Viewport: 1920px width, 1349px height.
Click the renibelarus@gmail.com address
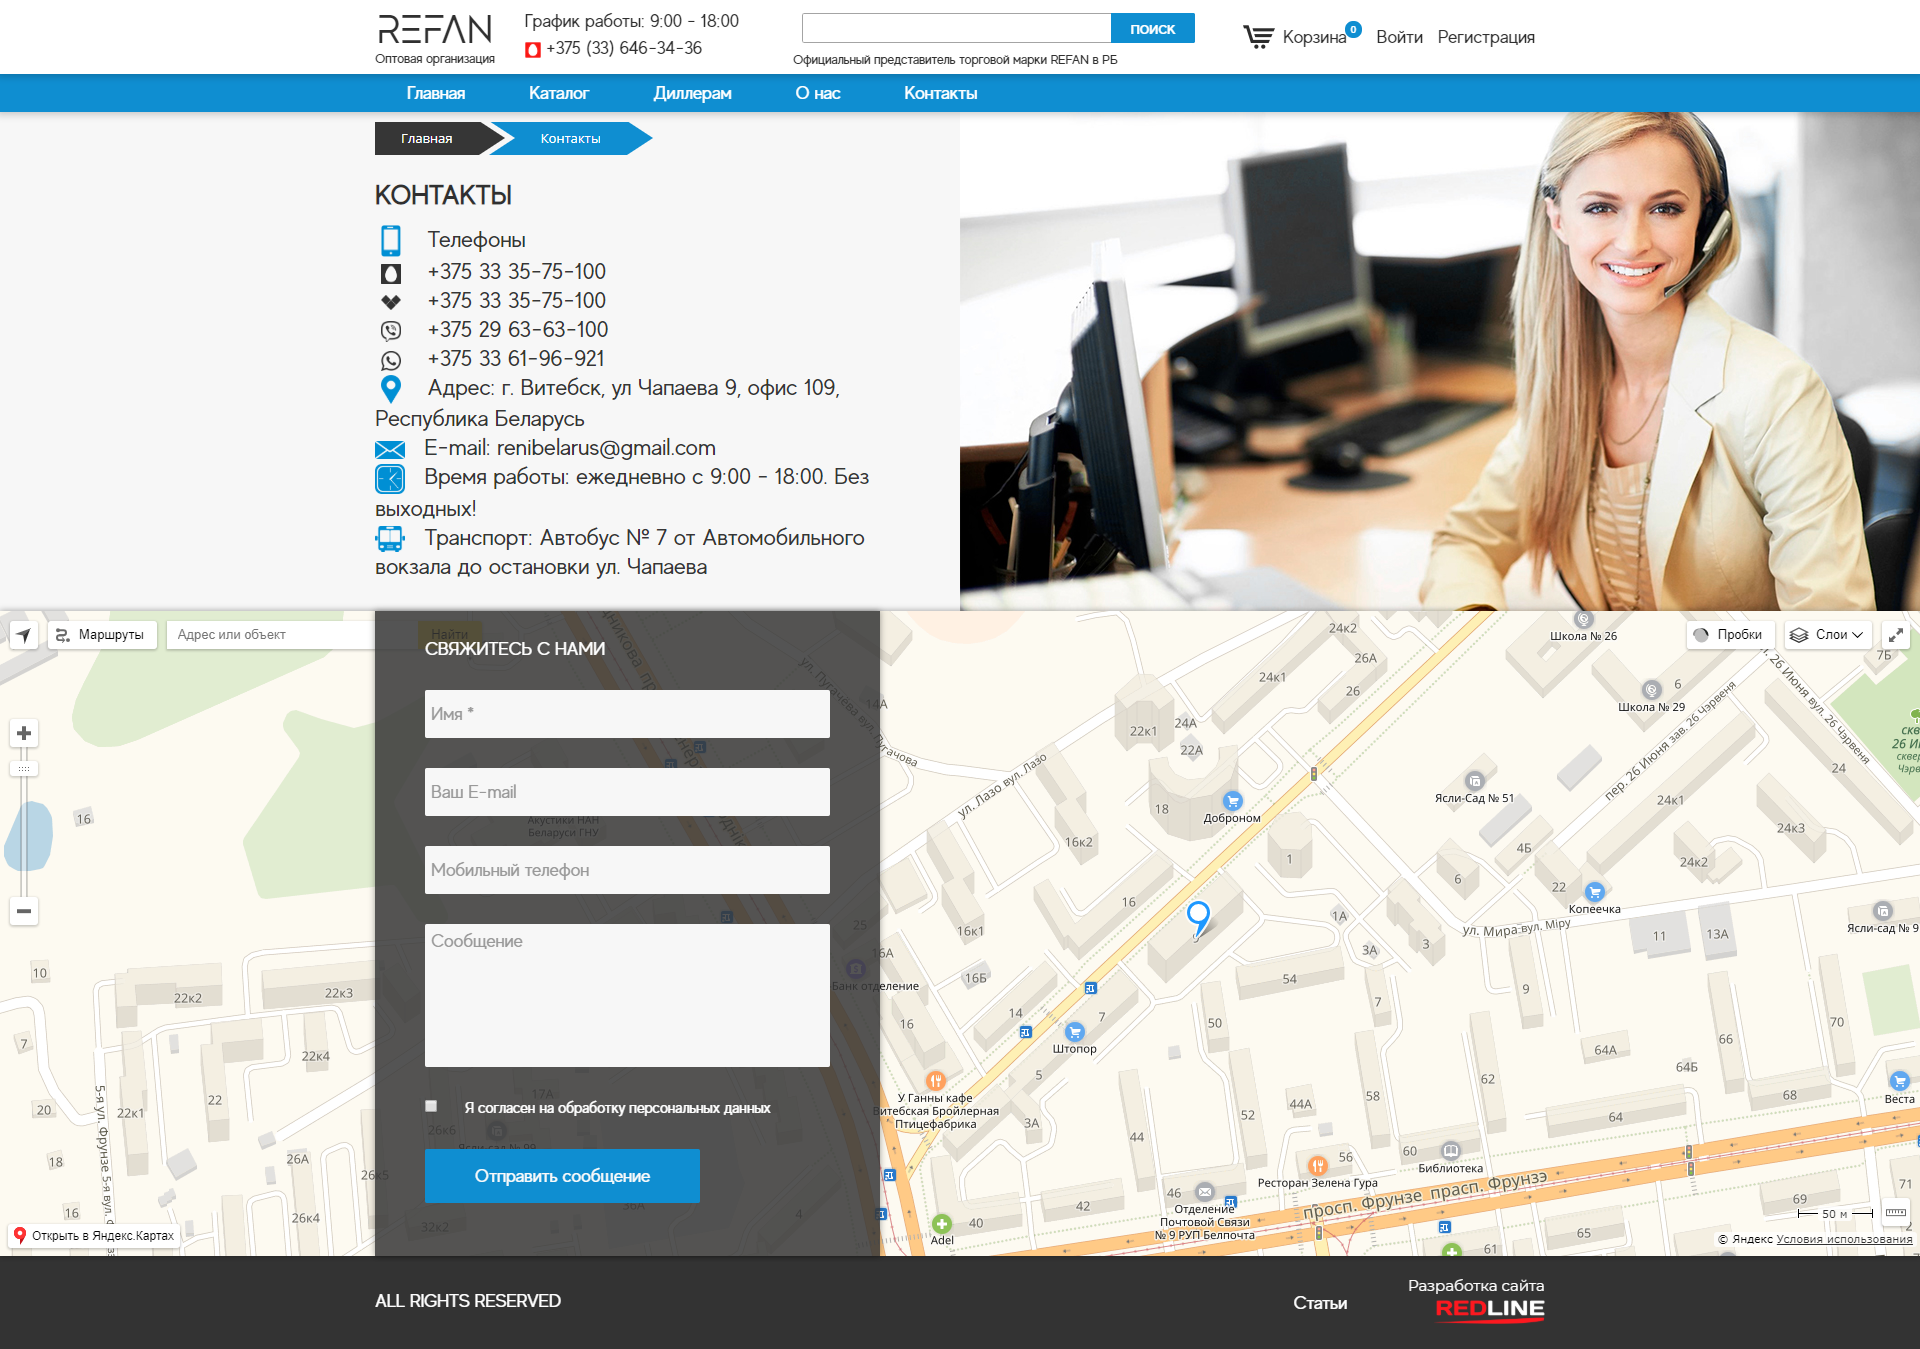click(x=606, y=448)
